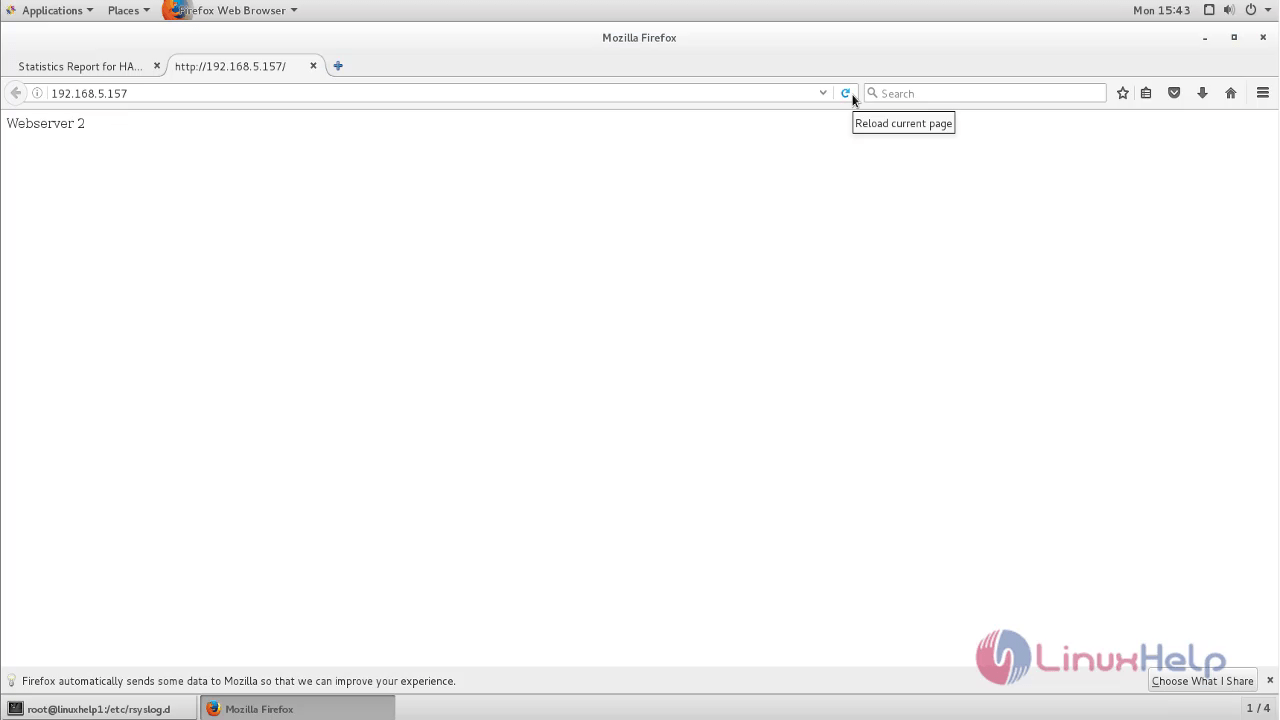Click Choose What I Share button
This screenshot has height=720, width=1280.
(x=1202, y=681)
